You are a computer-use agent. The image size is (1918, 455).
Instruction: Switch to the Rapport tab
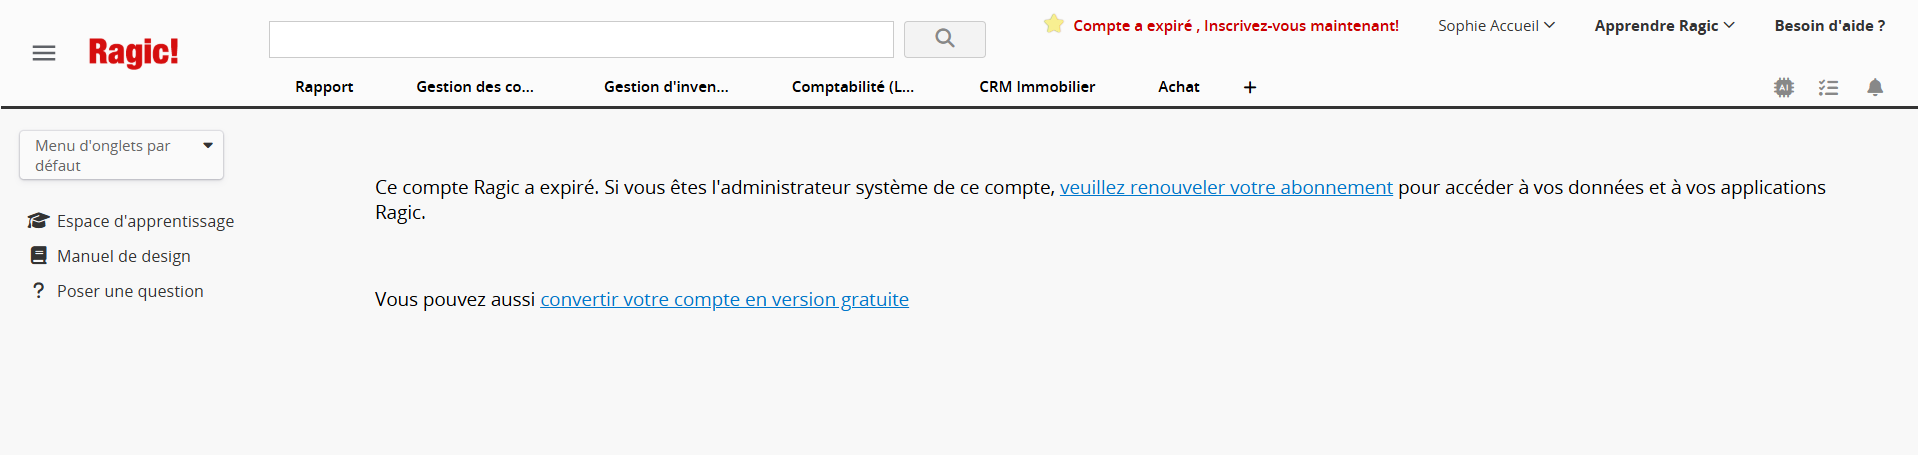tap(324, 87)
